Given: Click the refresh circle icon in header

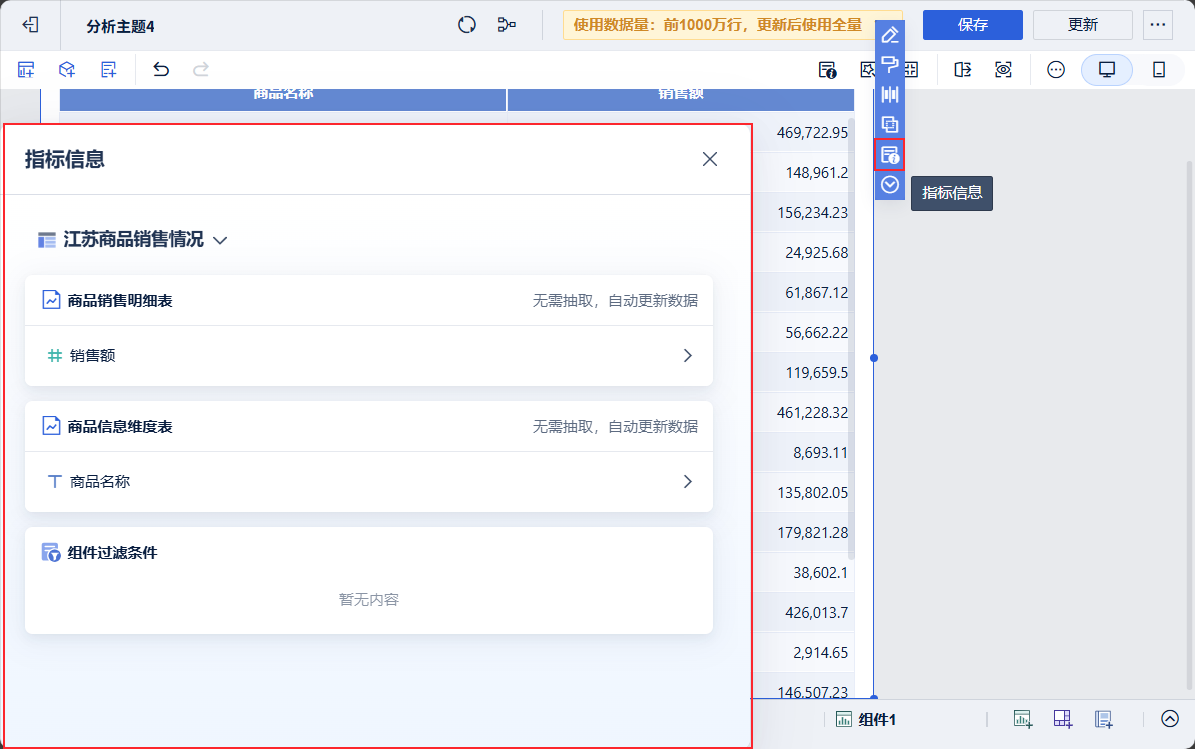Looking at the screenshot, I should tap(466, 25).
